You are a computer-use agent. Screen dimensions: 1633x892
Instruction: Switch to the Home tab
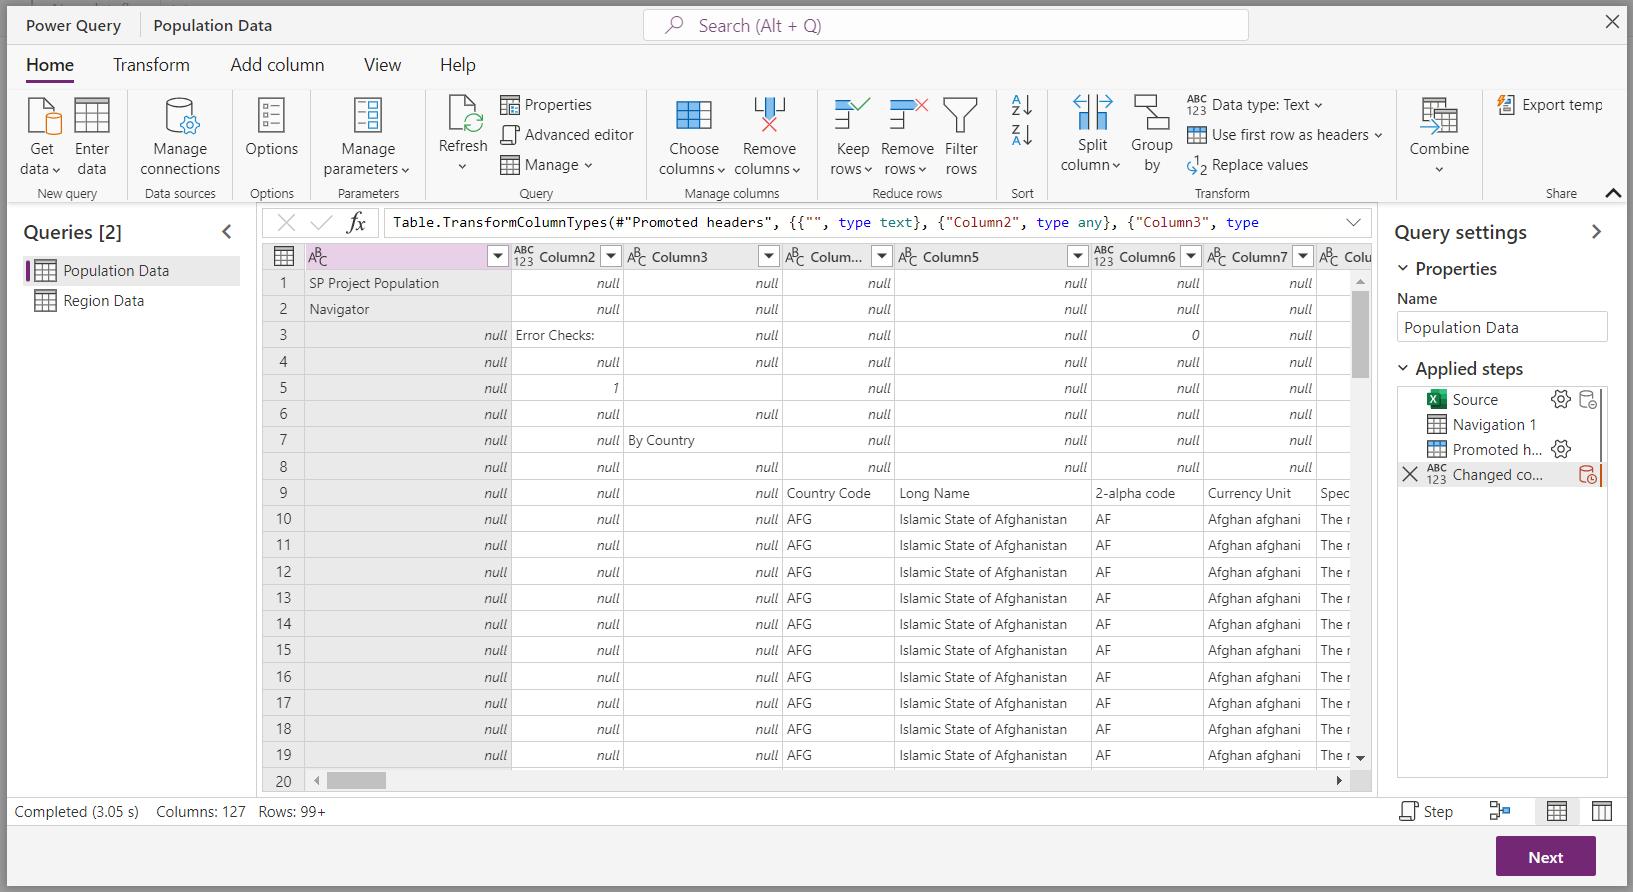(x=50, y=65)
